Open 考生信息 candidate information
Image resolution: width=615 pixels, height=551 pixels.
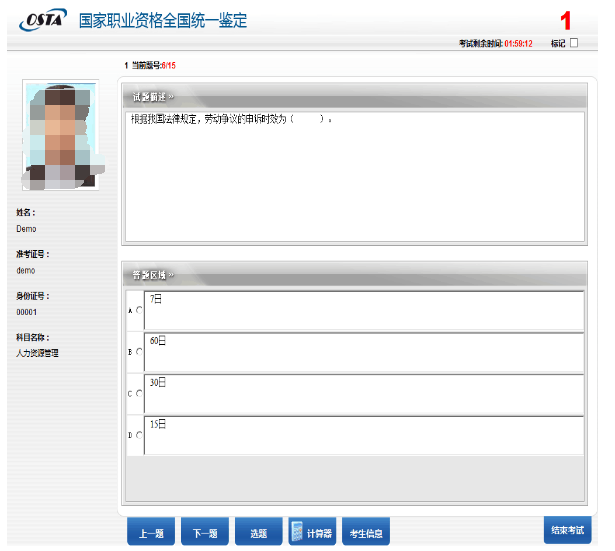(366, 533)
